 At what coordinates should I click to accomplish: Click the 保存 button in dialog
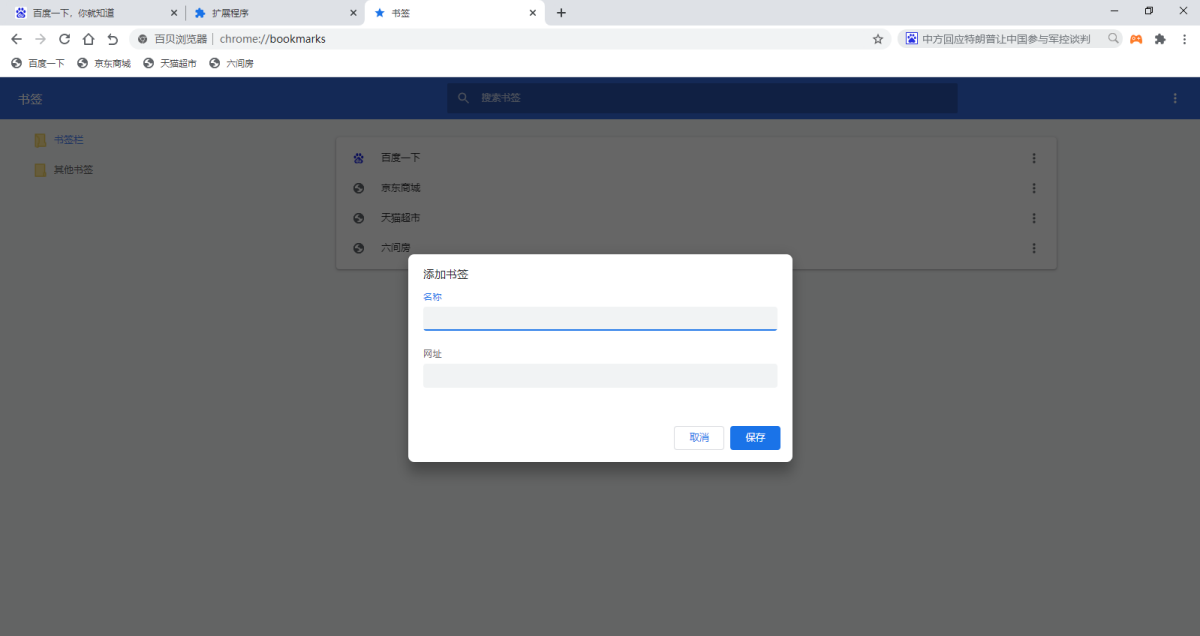(x=754, y=438)
